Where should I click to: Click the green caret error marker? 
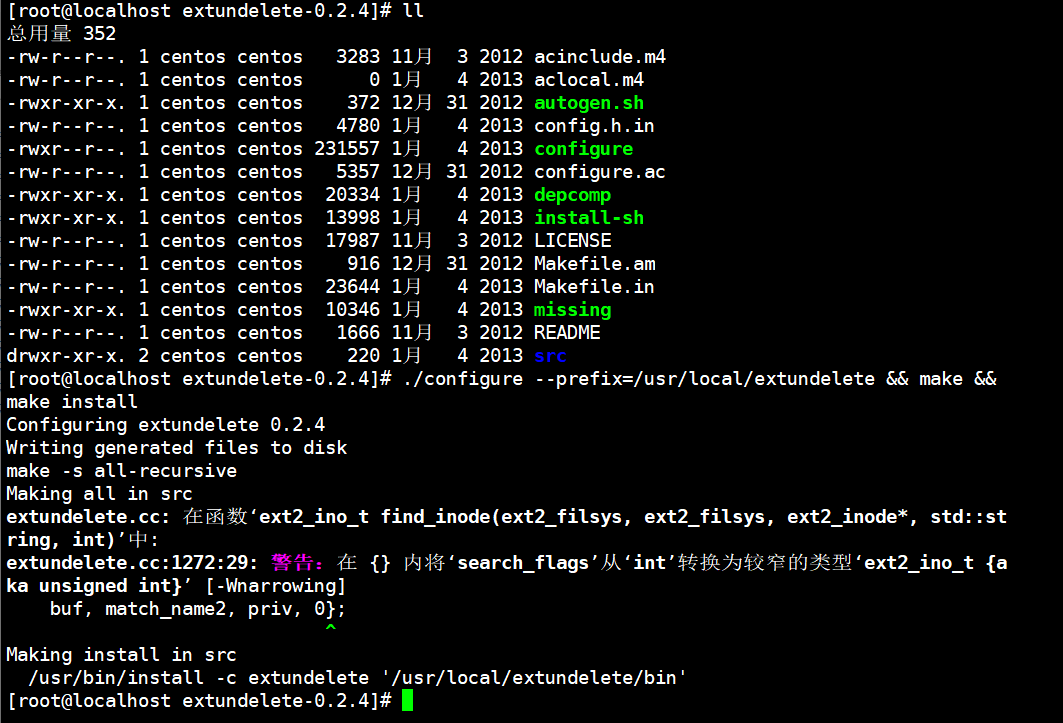(331, 629)
